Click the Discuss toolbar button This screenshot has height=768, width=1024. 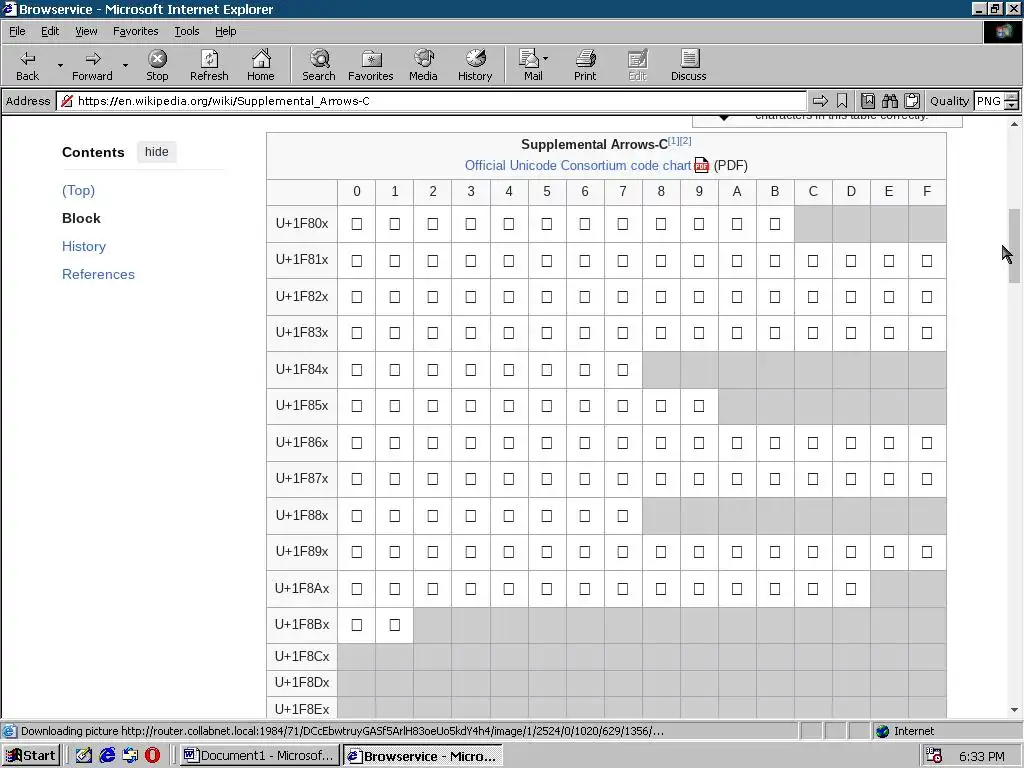688,65
